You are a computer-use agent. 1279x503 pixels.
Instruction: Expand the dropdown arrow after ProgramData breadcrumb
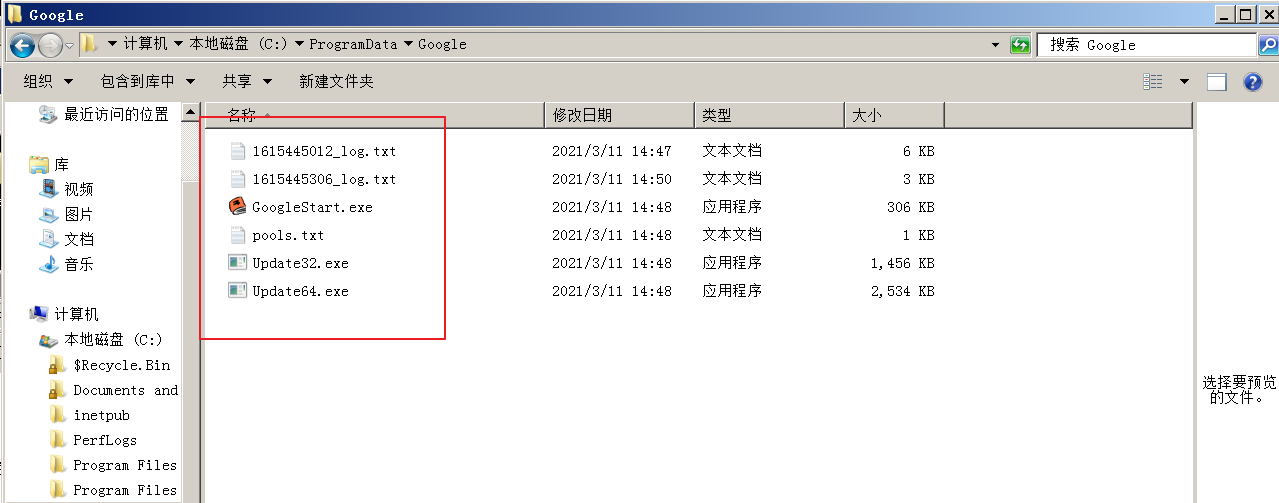407,44
